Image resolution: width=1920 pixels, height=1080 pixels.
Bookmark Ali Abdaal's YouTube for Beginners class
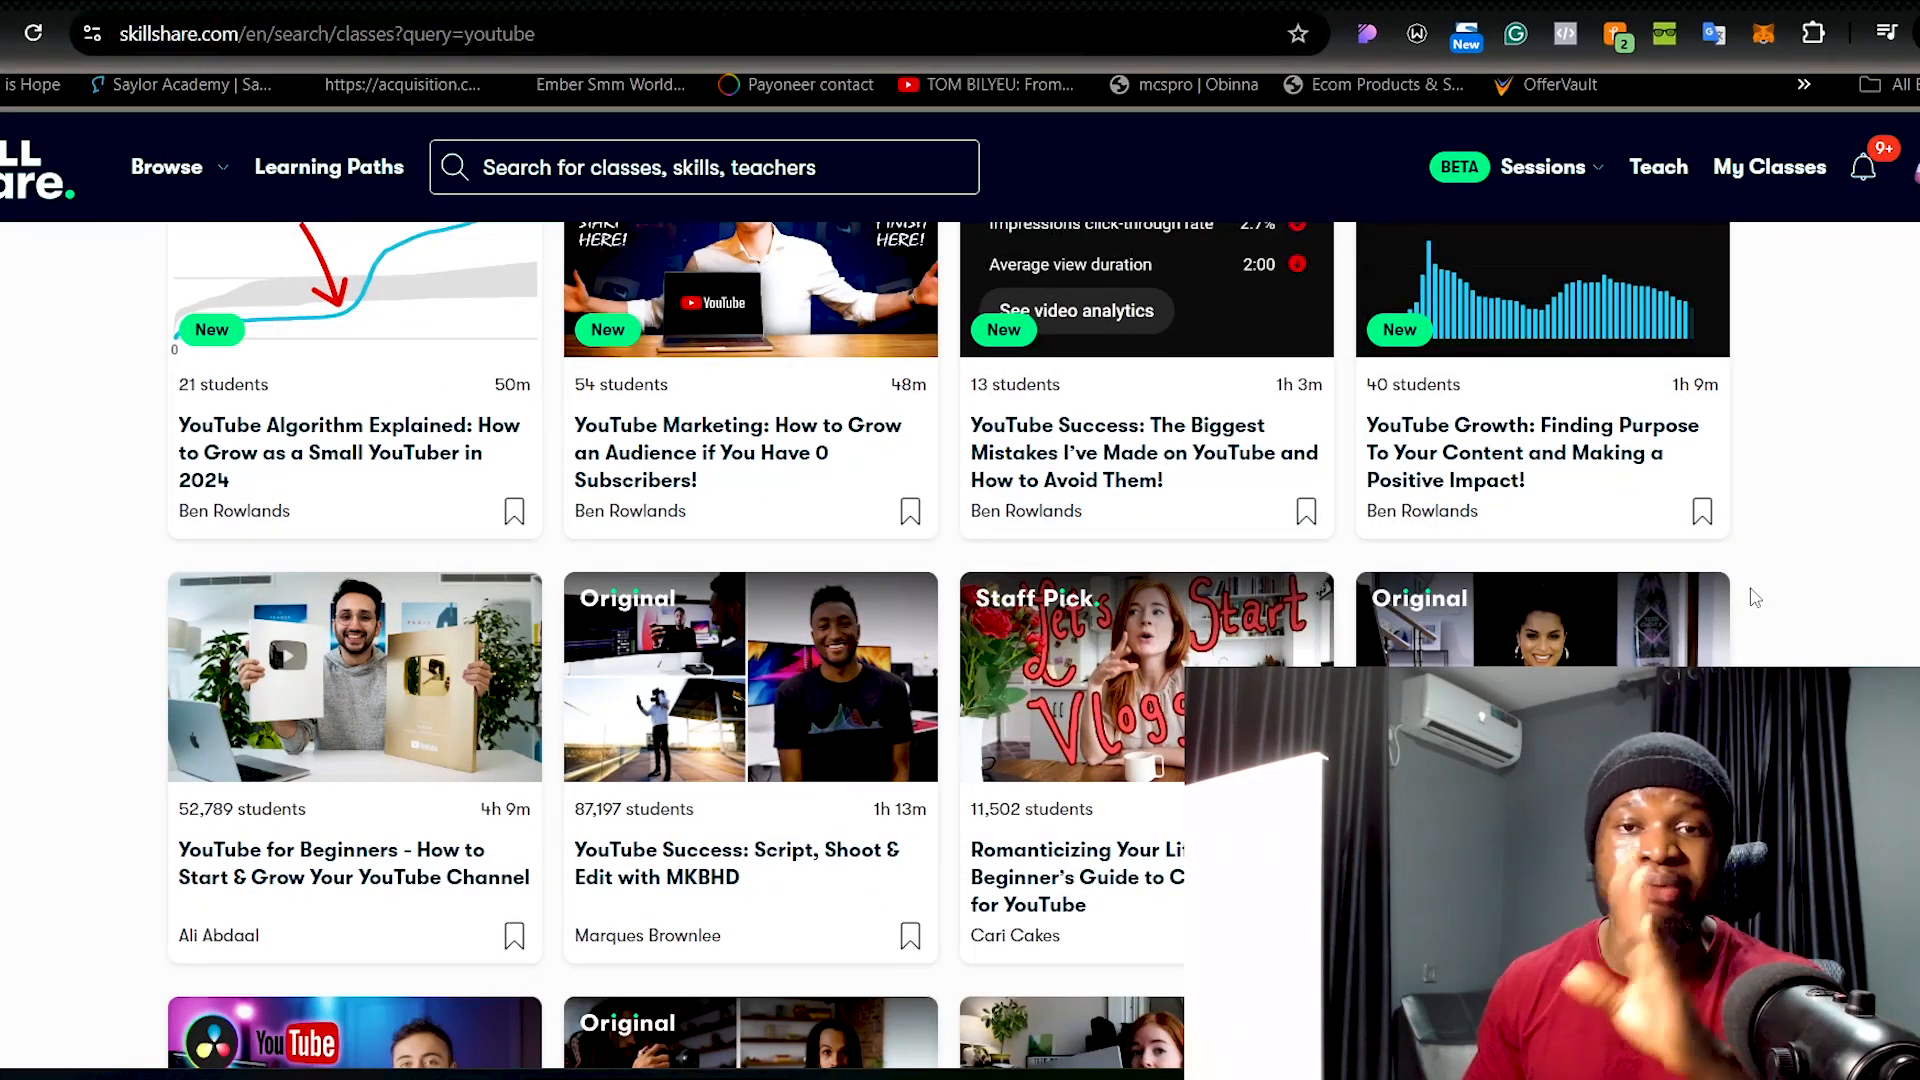[x=514, y=936]
